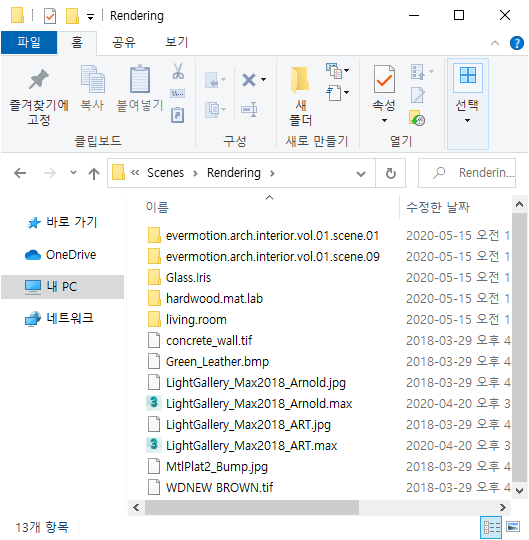Select folder evermotion.arch.interior.vol.01.scene.01
Viewport: 529px width, 540px height.
click(x=272, y=236)
